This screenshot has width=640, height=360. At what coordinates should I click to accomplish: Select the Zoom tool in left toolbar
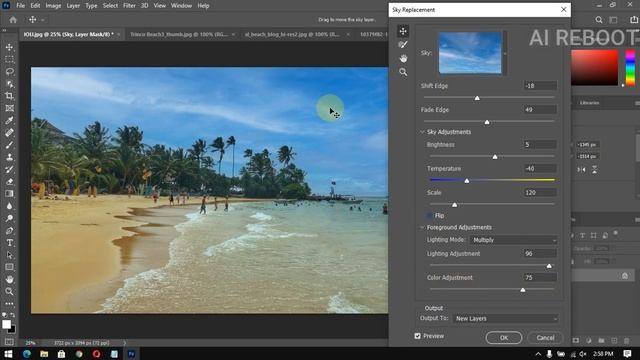tap(9, 291)
